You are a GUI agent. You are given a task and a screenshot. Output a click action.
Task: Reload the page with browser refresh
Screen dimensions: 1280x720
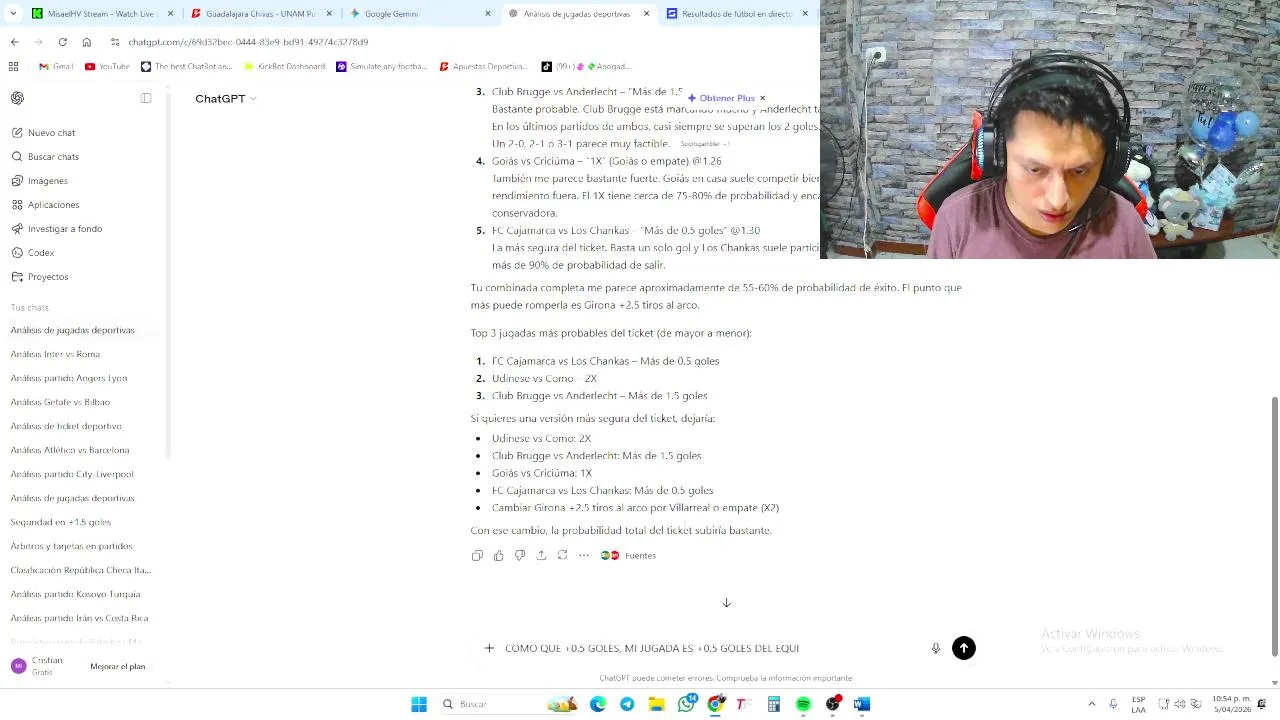62,42
